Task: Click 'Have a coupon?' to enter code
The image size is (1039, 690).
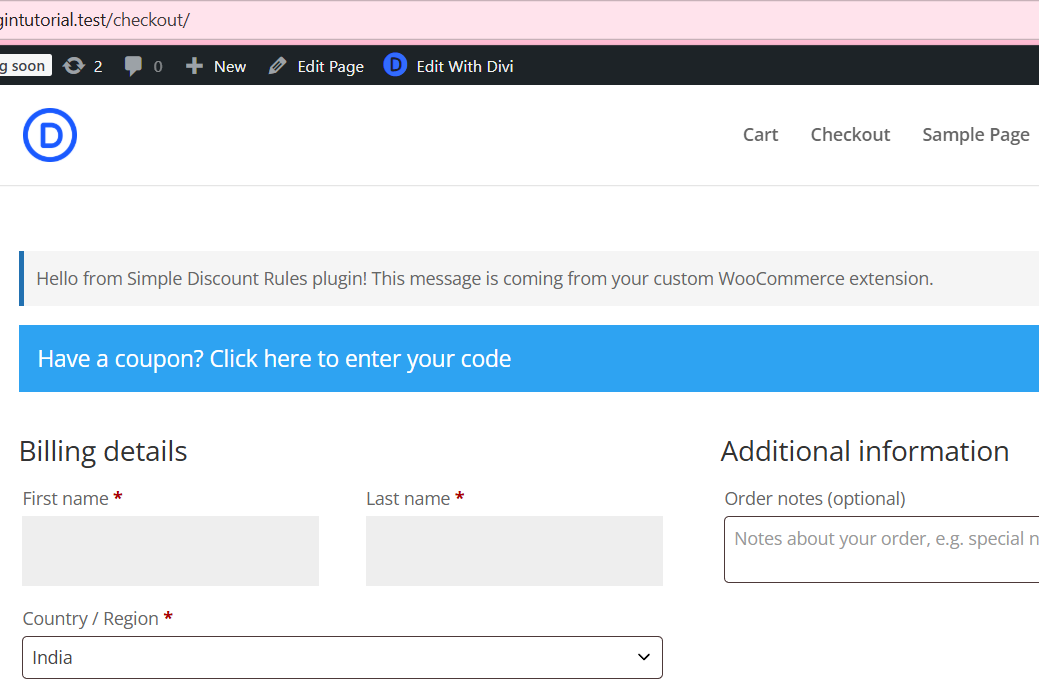Action: coord(274,359)
